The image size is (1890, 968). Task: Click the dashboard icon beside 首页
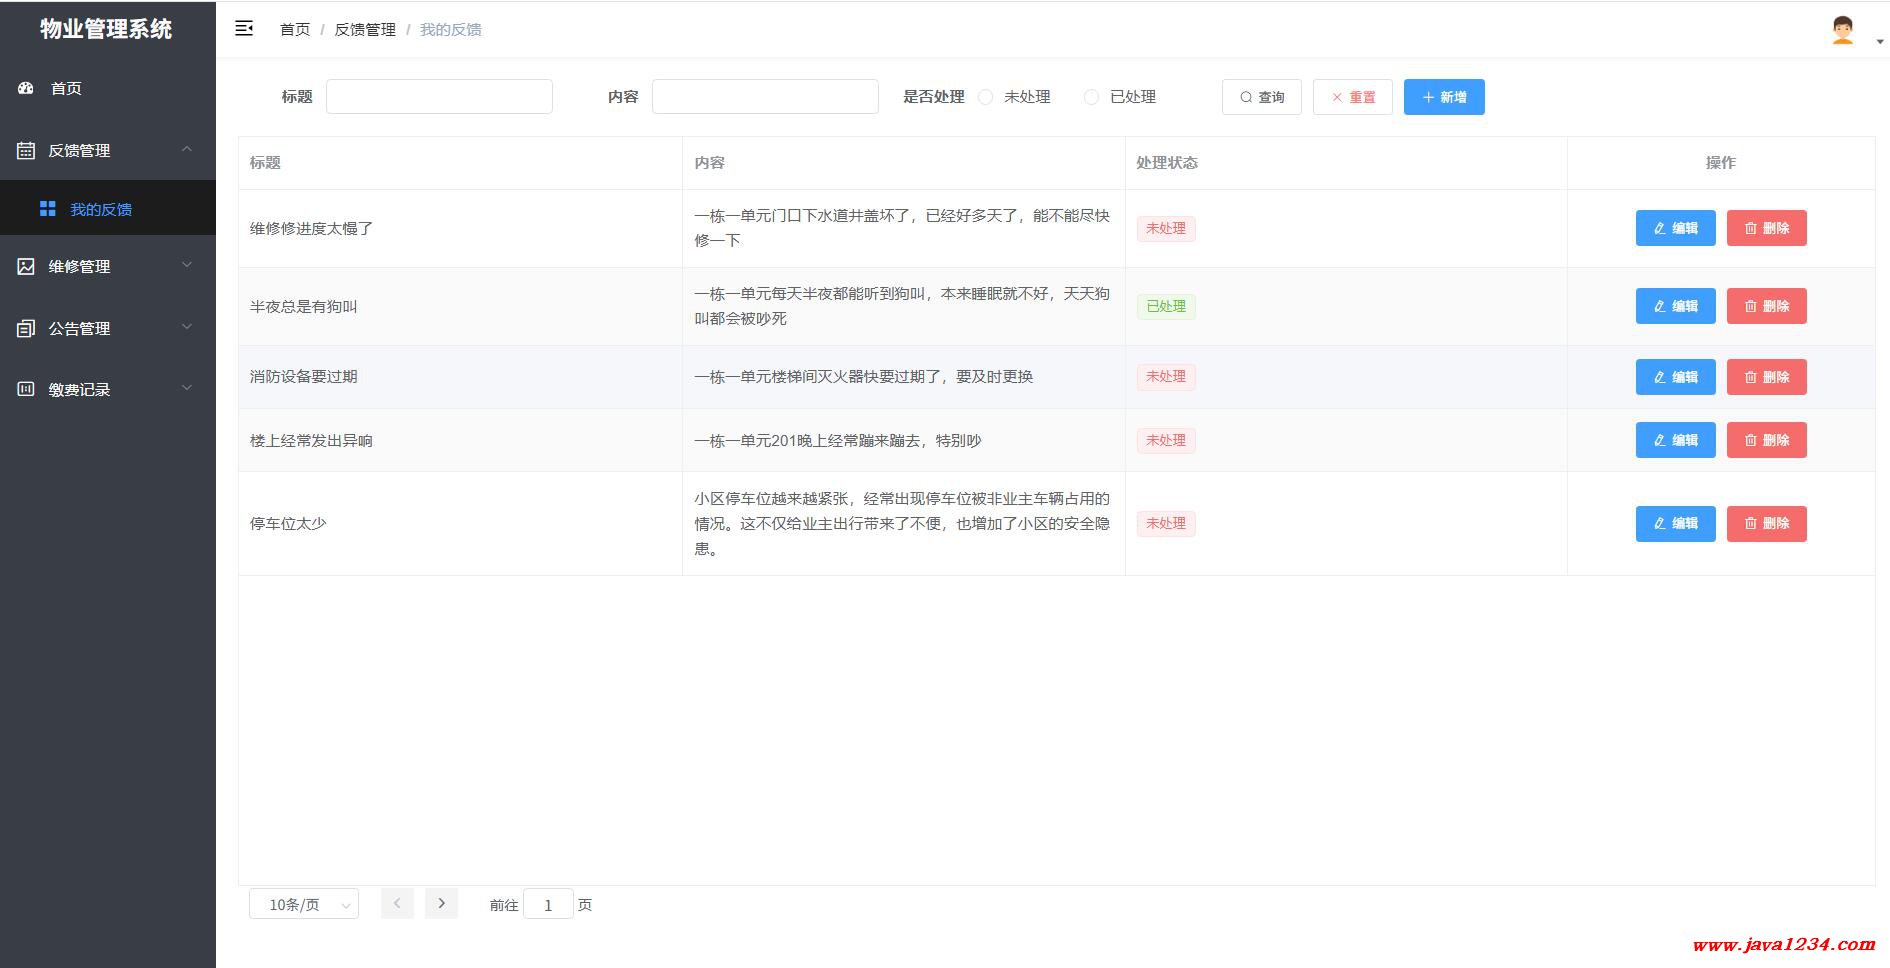pos(26,88)
